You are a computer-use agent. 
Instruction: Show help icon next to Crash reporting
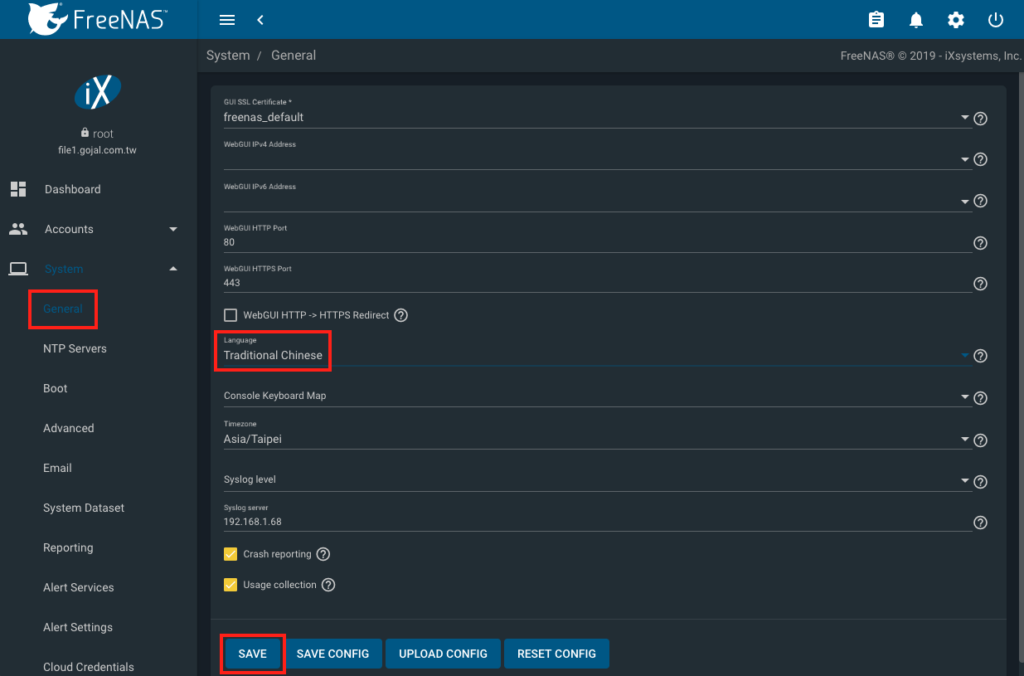pyautogui.click(x=323, y=554)
